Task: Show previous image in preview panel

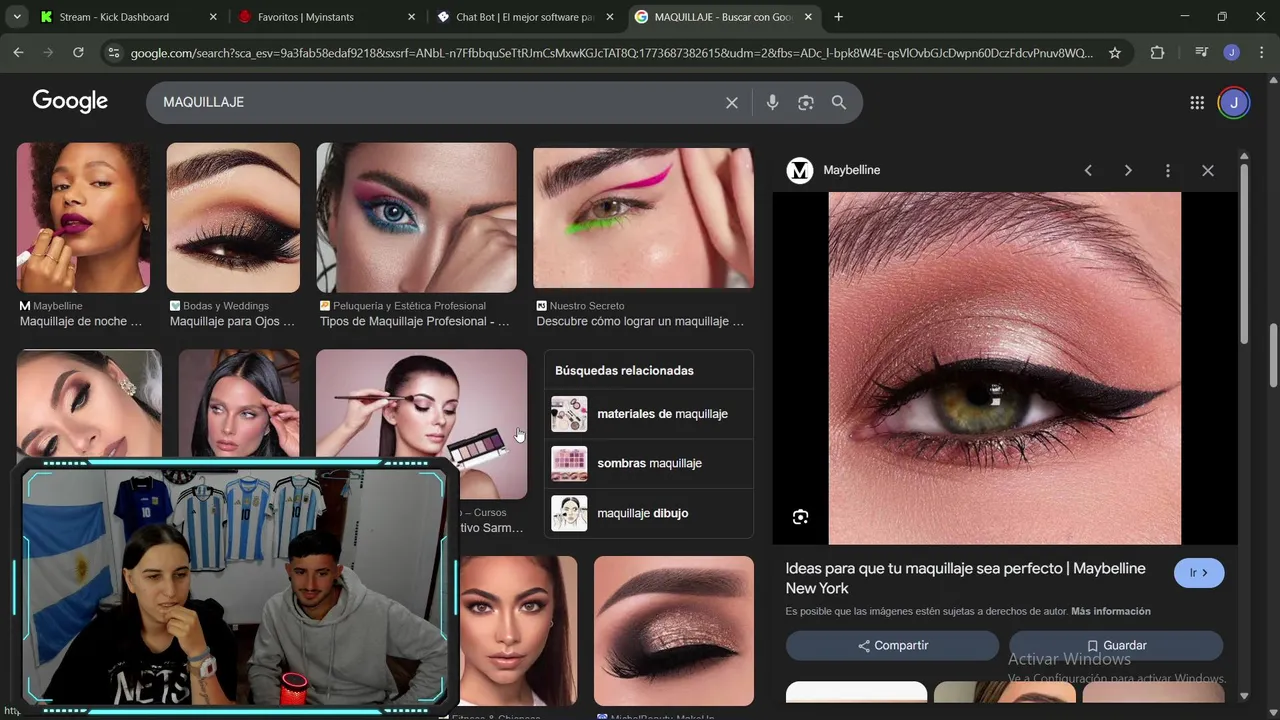Action: [x=1088, y=170]
